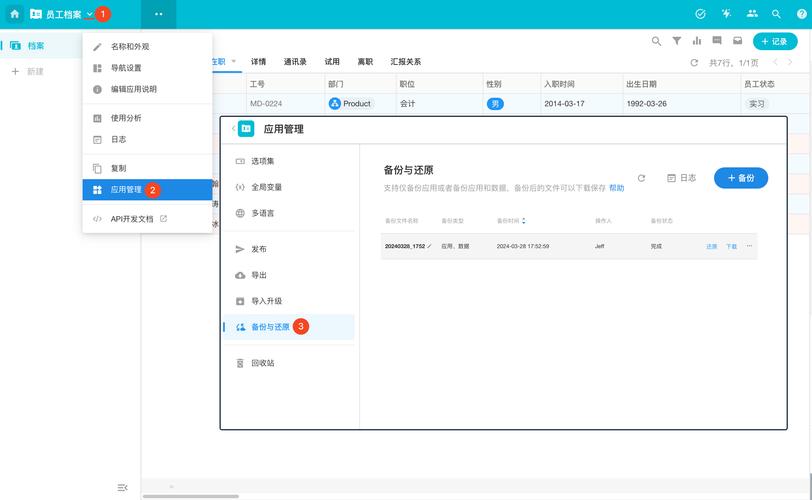Open the statistics bar chart icon

pyautogui.click(x=697, y=41)
